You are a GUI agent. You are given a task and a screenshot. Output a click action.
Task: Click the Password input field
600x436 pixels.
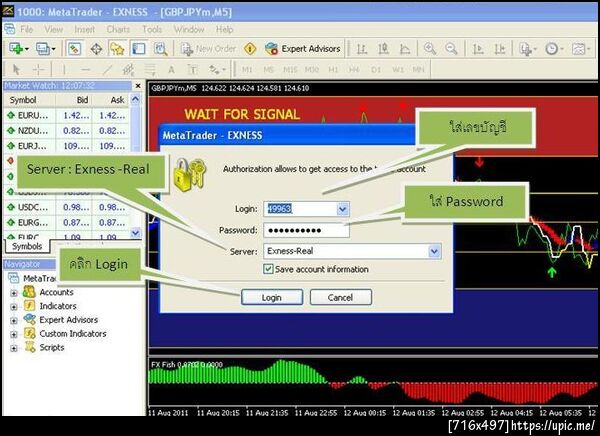point(306,230)
